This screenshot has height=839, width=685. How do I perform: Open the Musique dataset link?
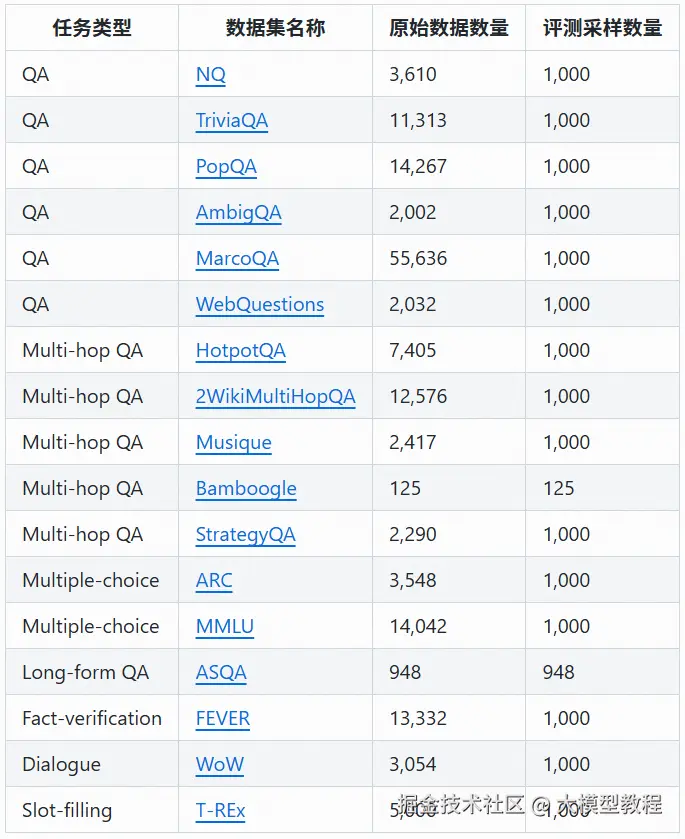click(x=234, y=443)
